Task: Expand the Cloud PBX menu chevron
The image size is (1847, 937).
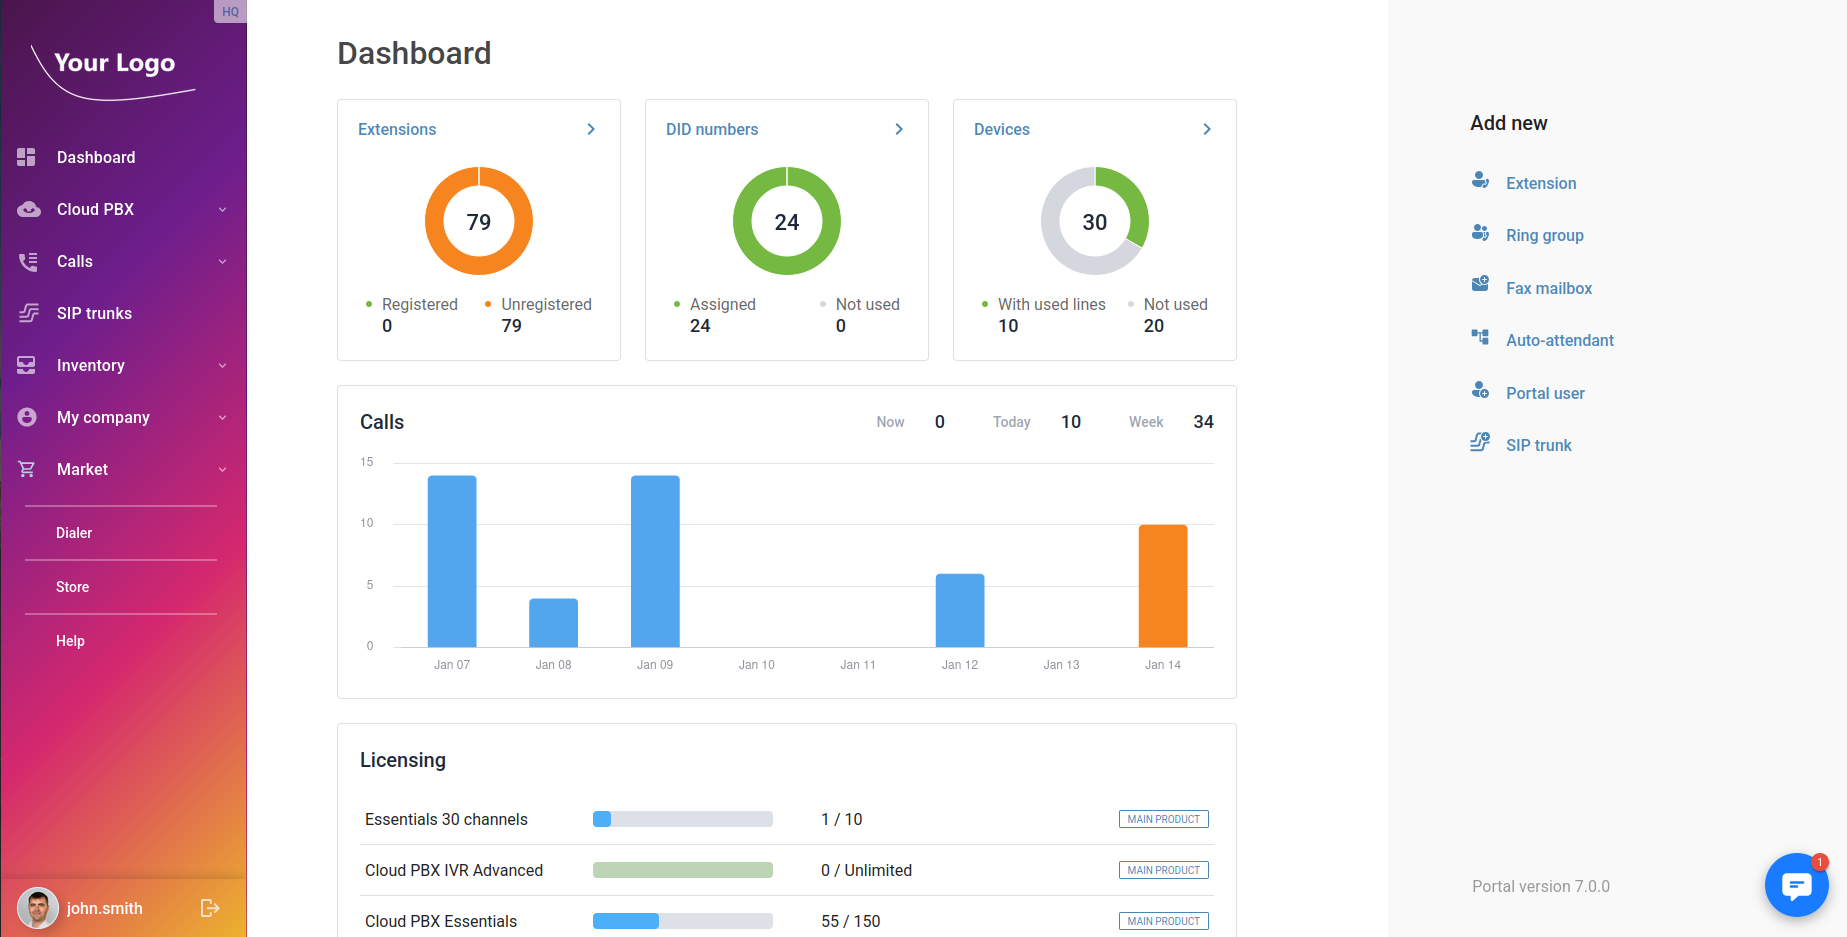Action: point(222,210)
